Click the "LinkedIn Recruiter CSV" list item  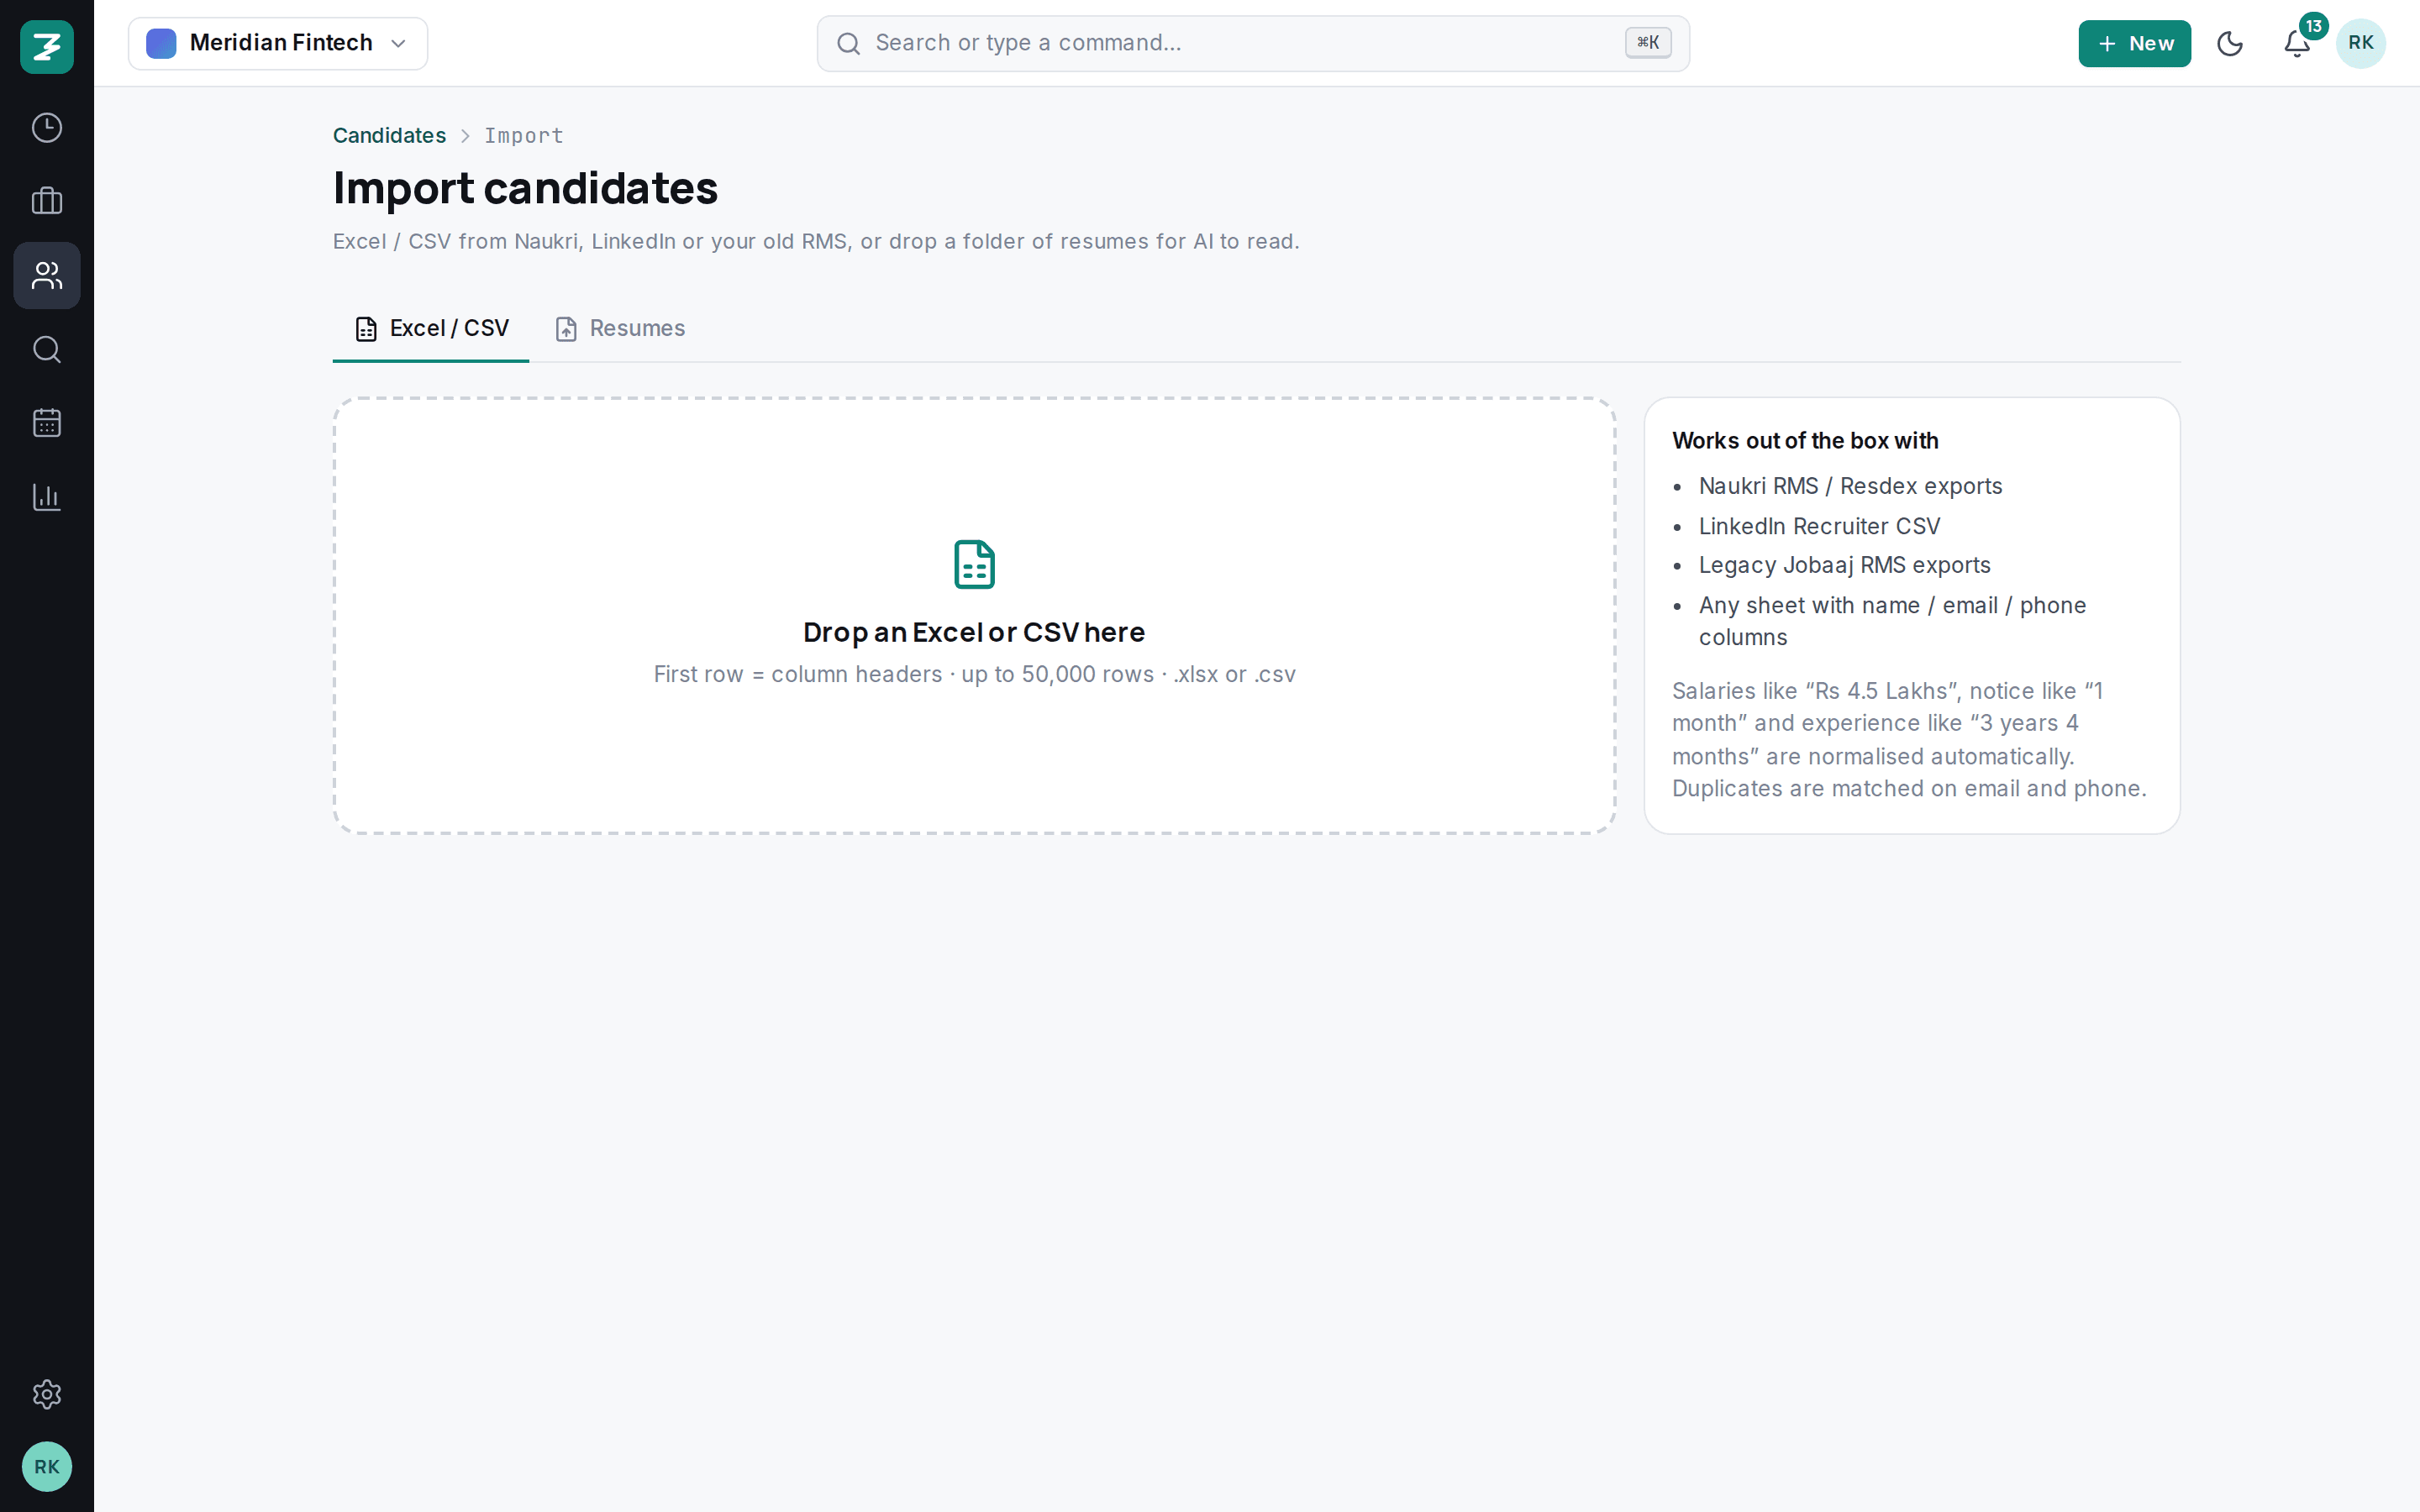pos(1819,526)
